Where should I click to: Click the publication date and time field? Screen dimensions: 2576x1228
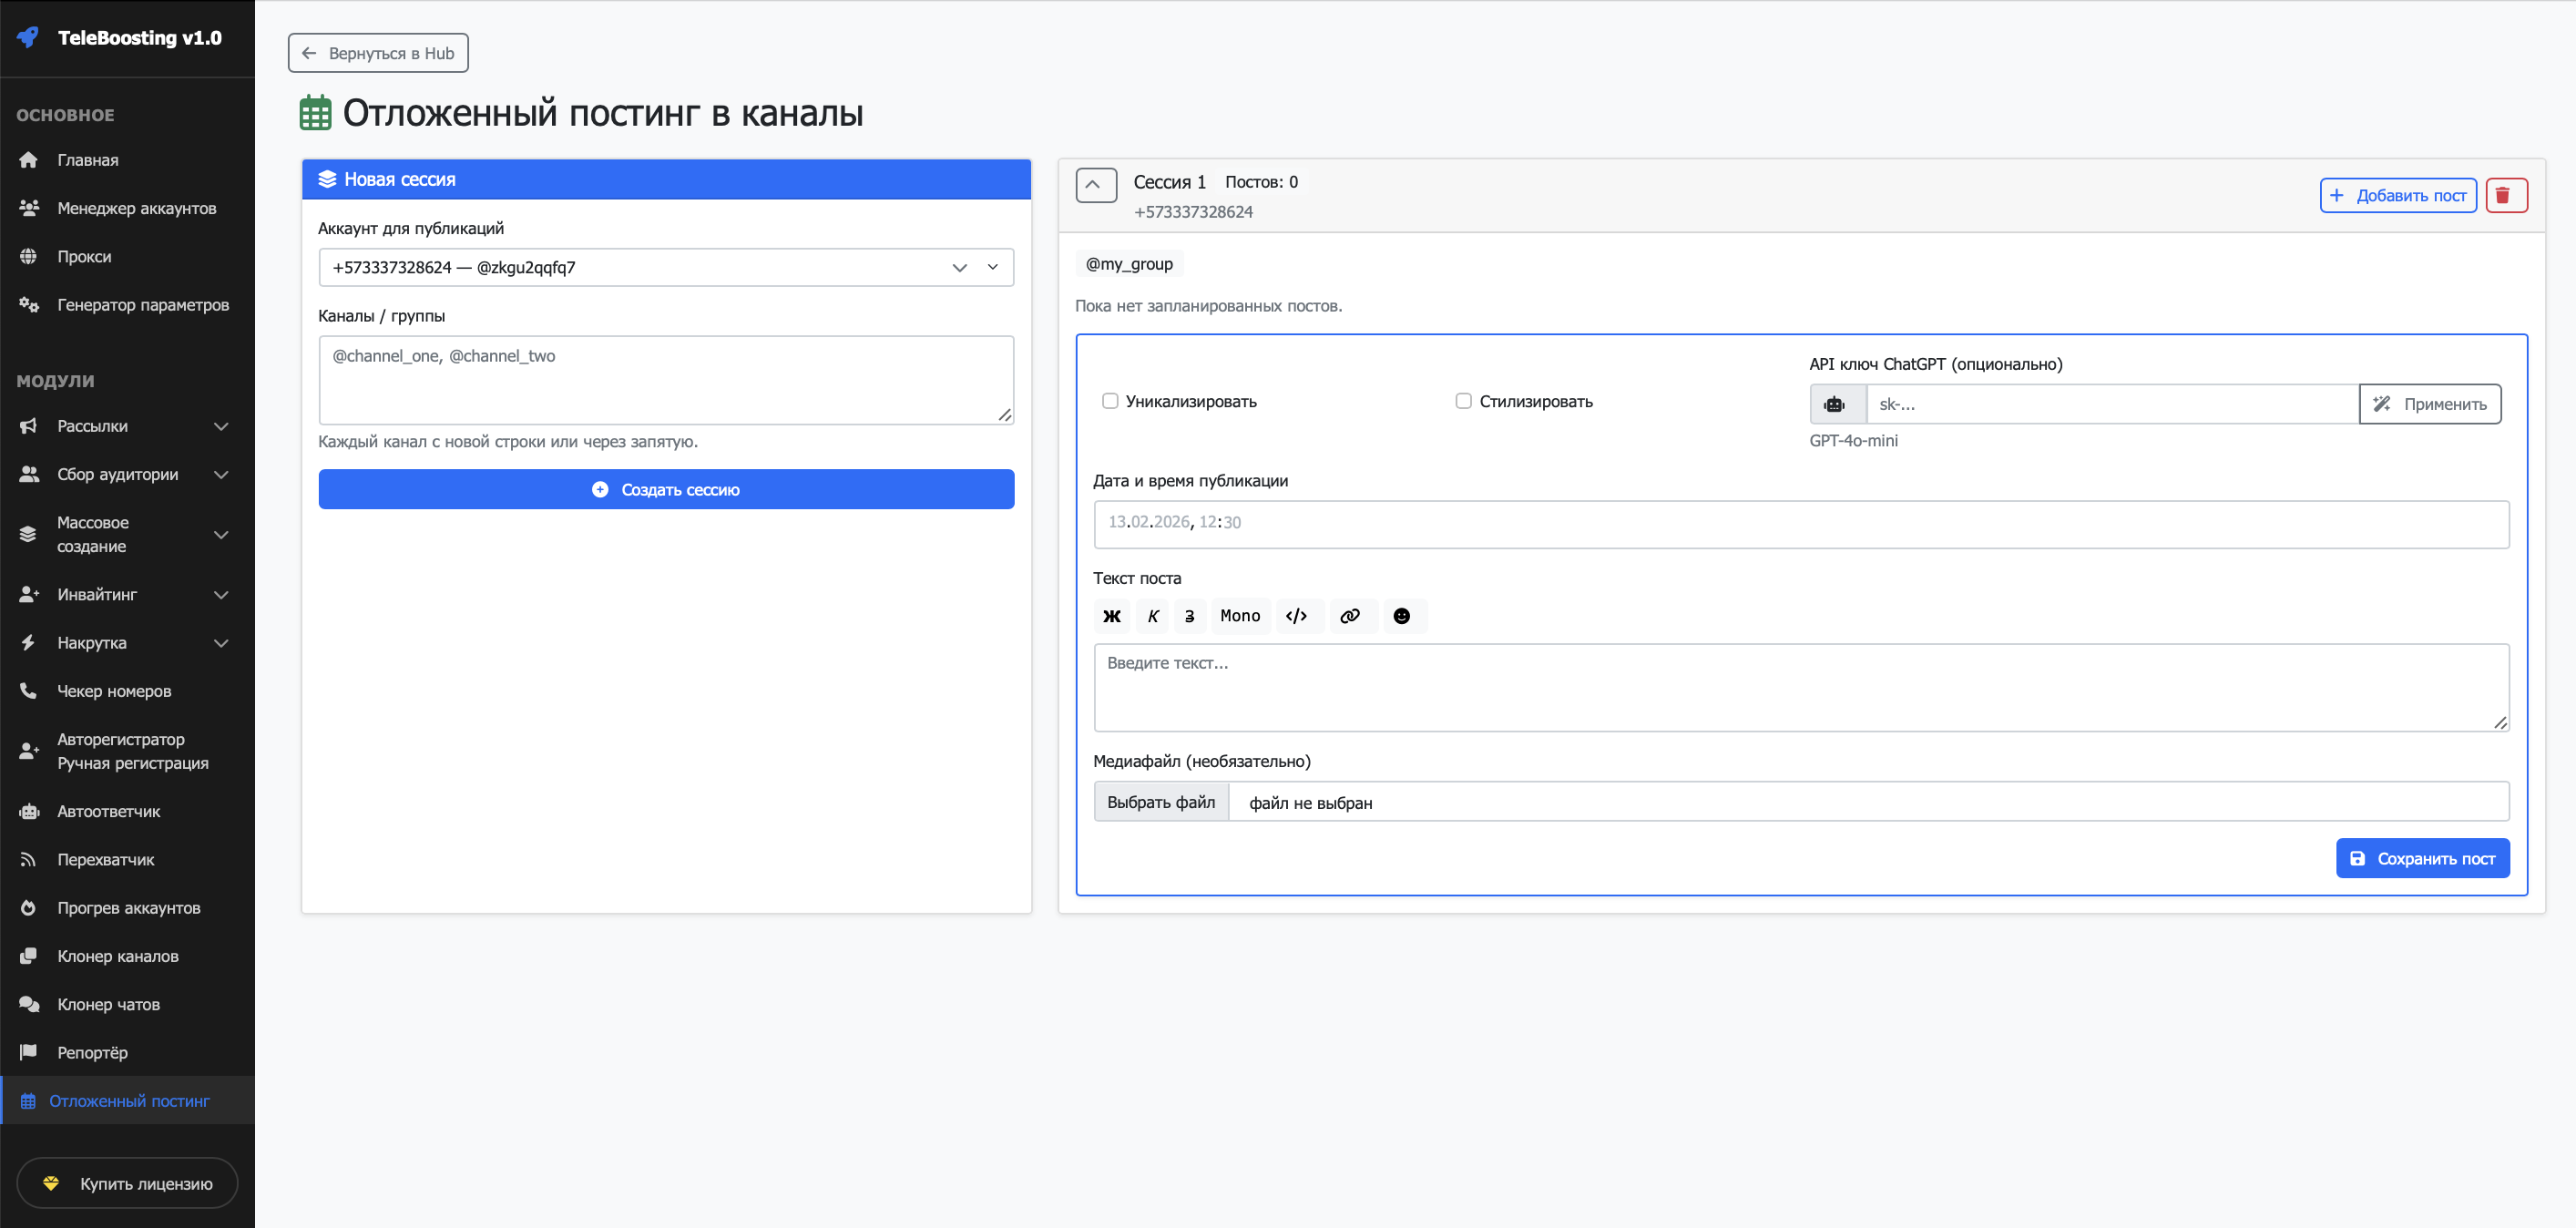coord(1800,523)
